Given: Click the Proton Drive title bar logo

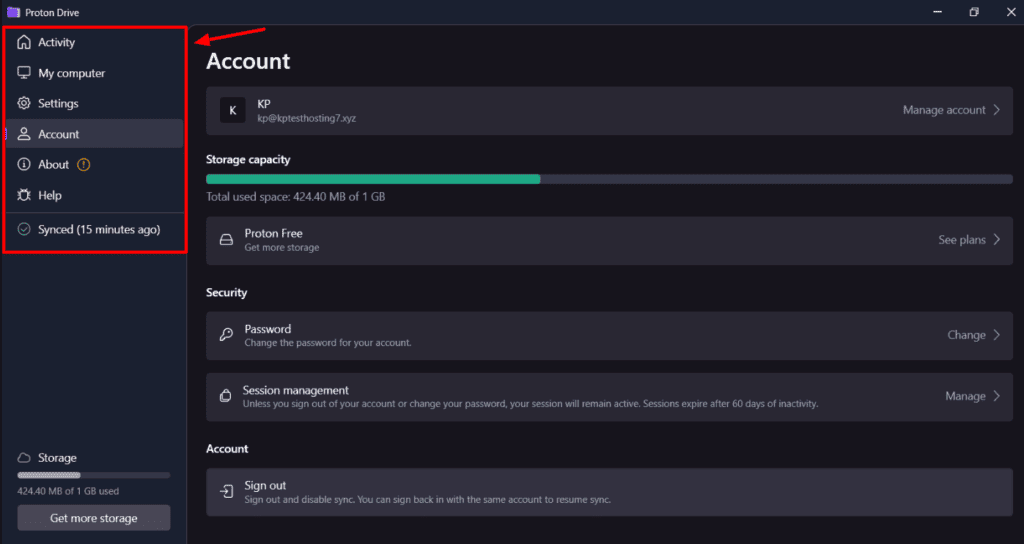Looking at the screenshot, I should (x=12, y=12).
